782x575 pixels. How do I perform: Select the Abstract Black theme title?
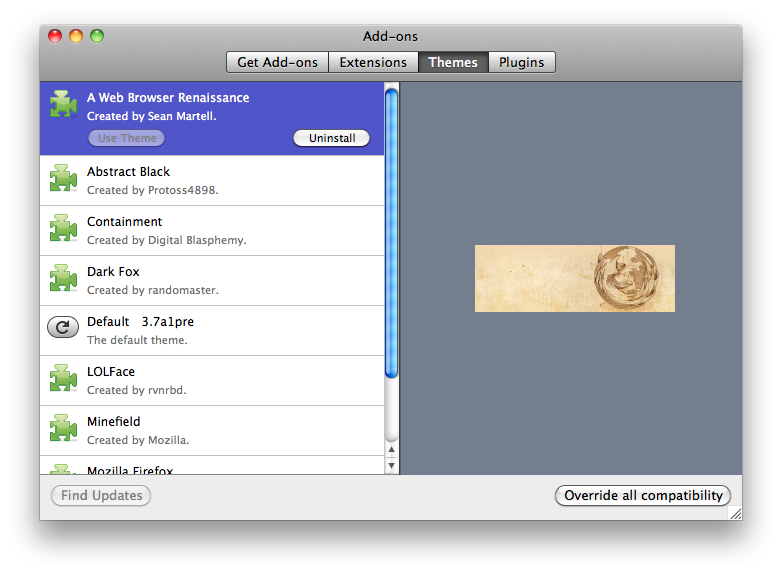click(128, 172)
